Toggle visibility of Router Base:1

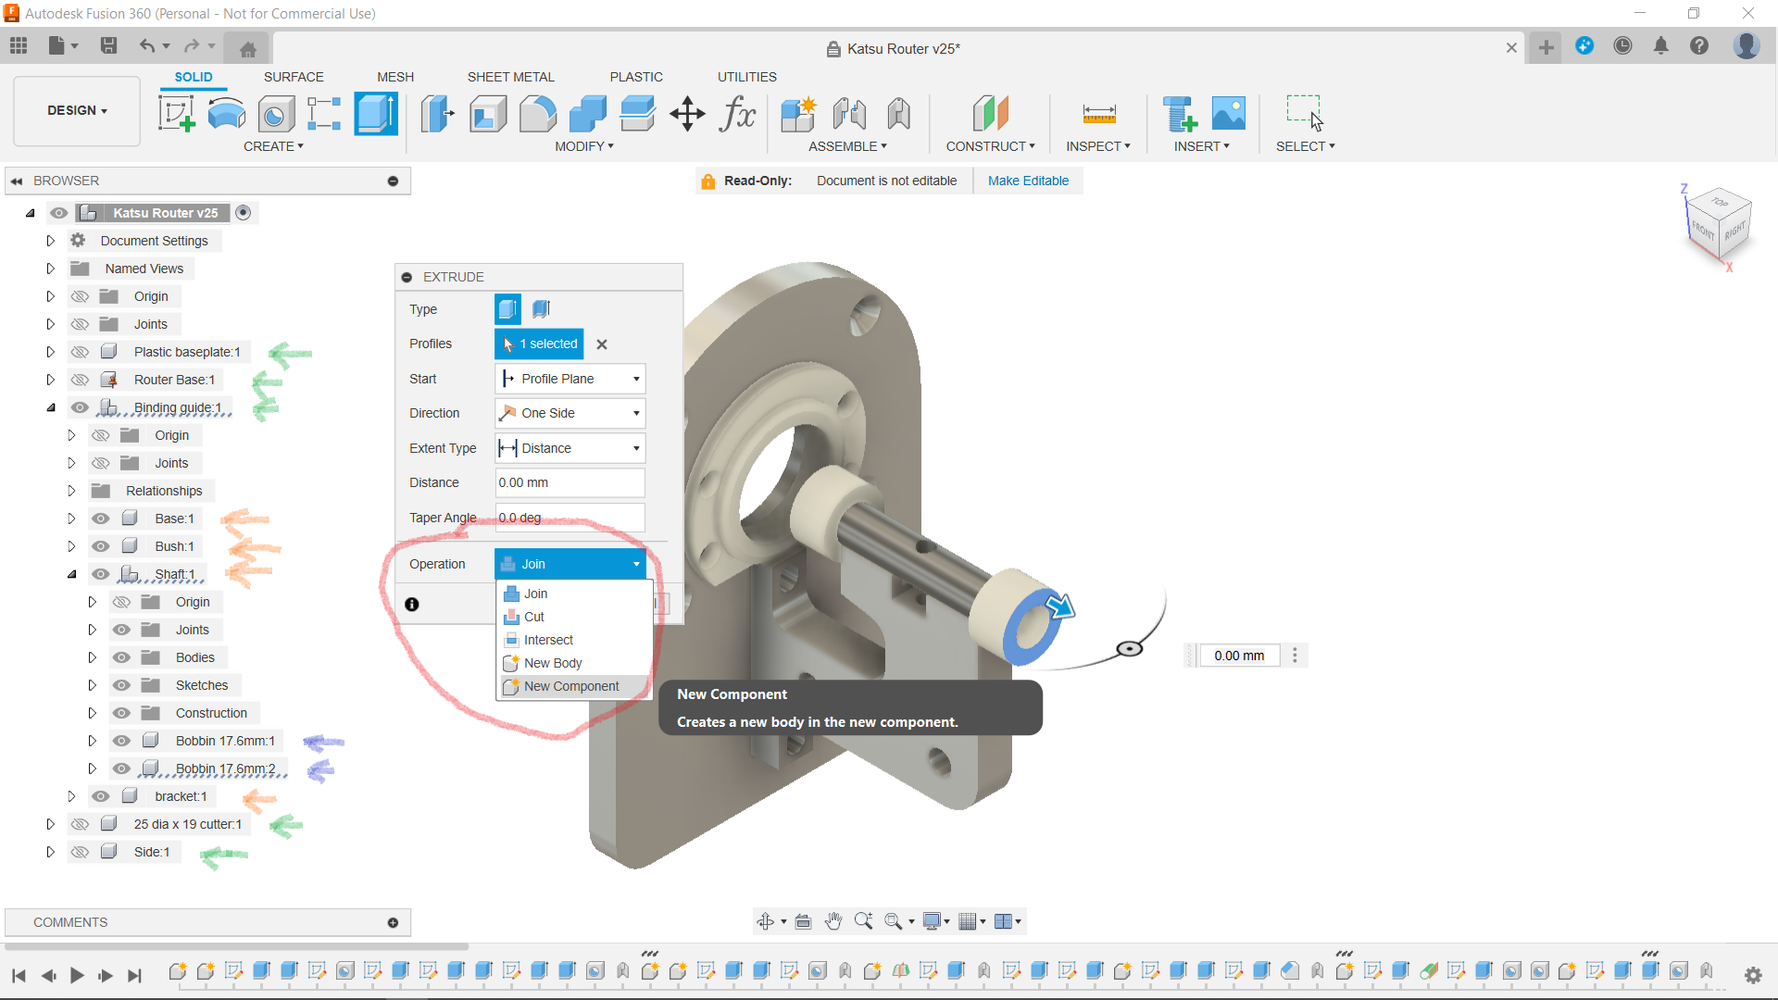click(x=80, y=380)
